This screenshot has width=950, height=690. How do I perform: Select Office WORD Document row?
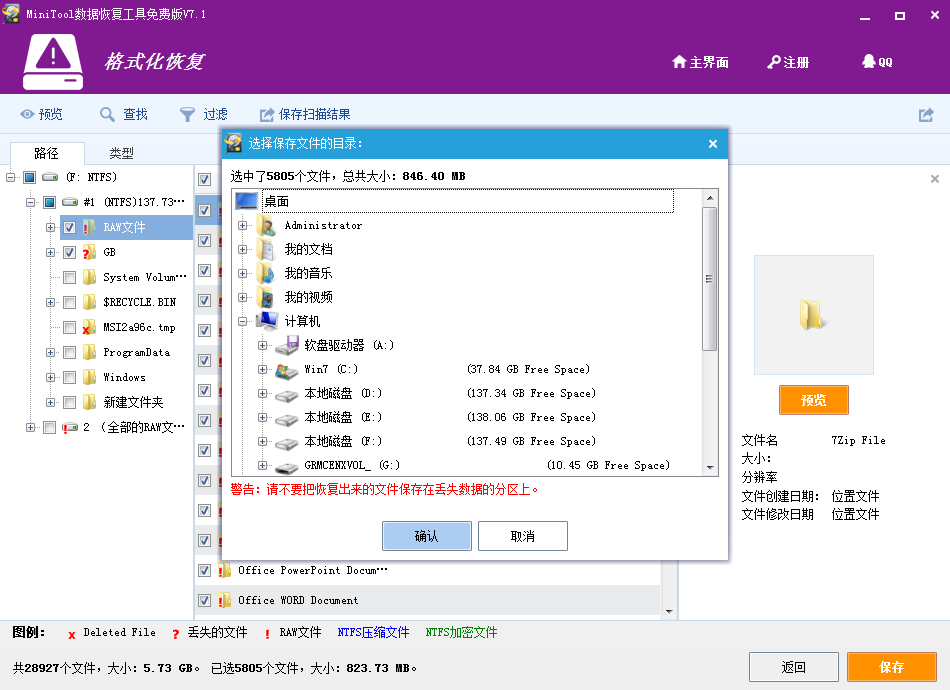[427, 600]
